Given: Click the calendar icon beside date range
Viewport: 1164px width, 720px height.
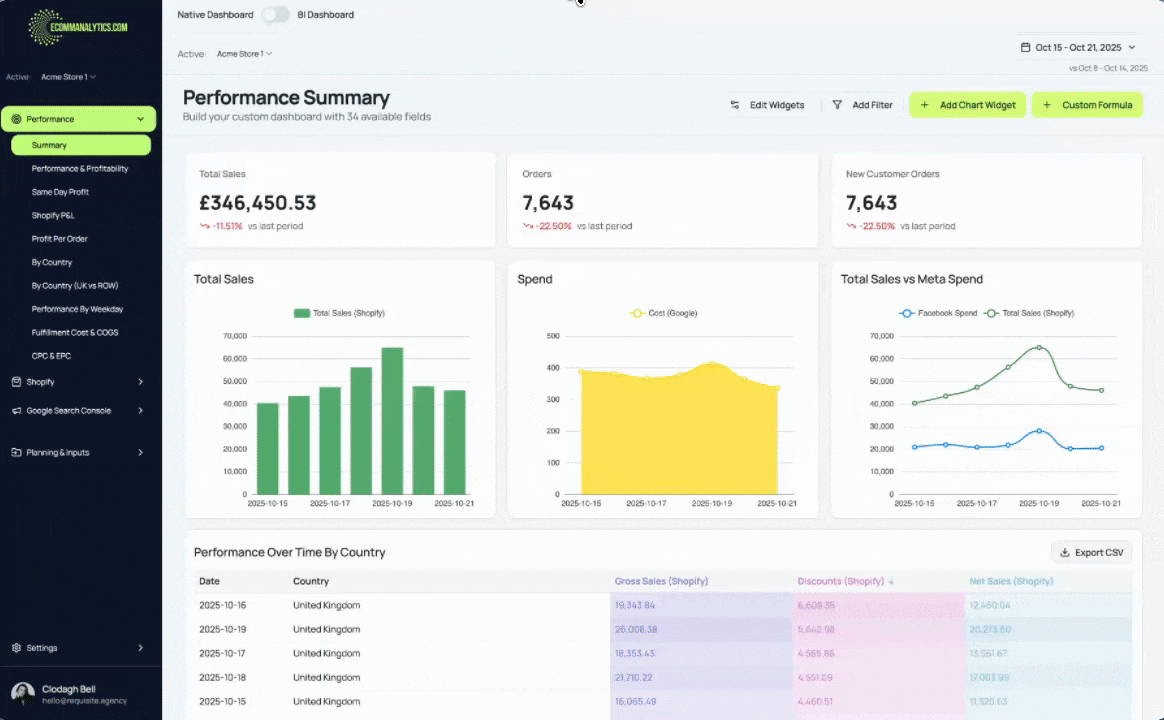Looking at the screenshot, I should point(1025,47).
